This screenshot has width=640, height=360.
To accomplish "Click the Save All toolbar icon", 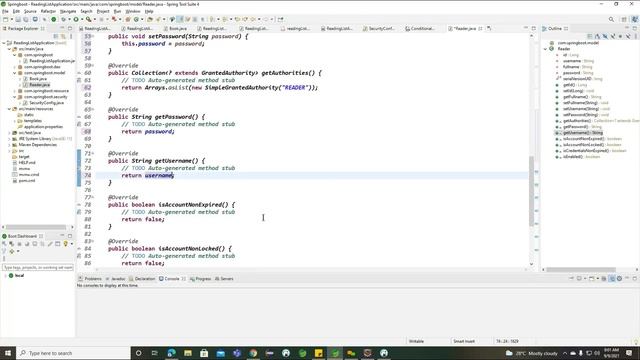I will [26, 19].
